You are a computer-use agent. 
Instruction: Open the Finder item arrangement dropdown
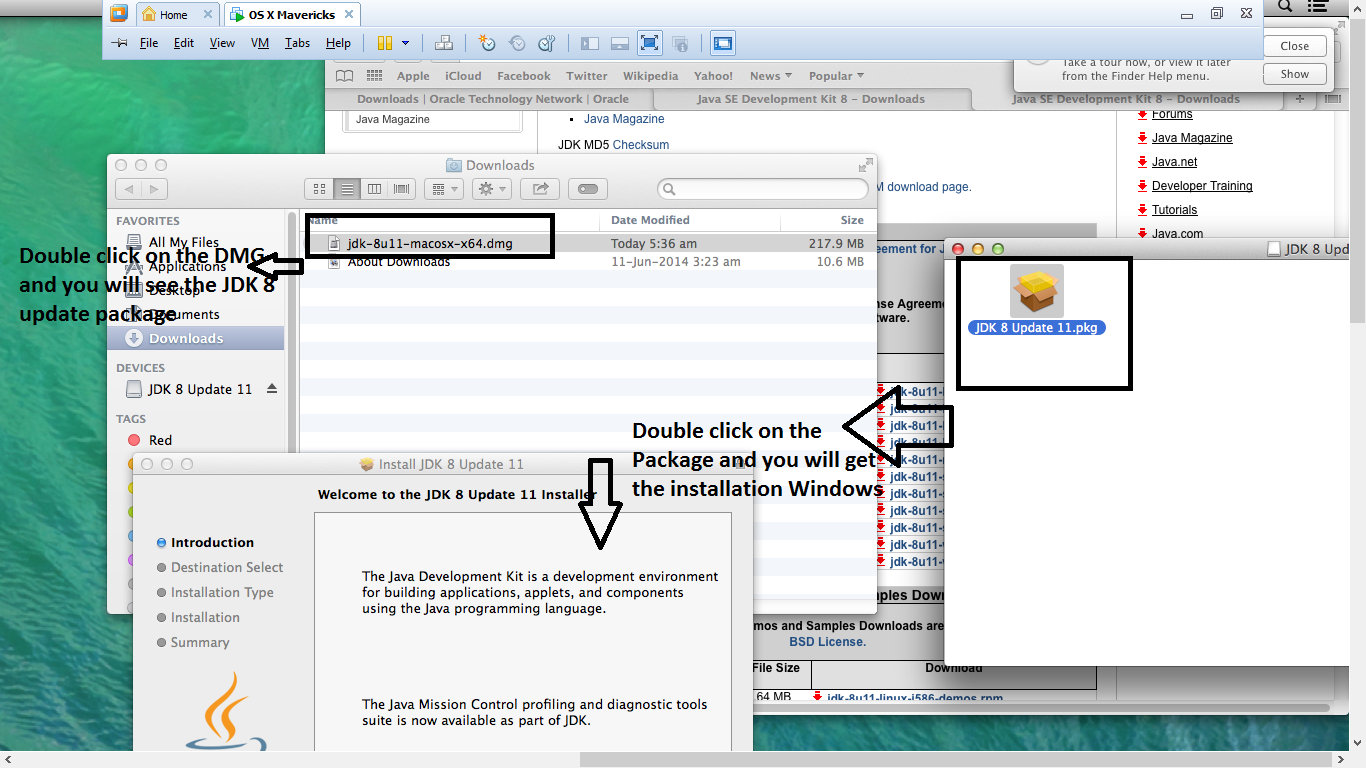[x=443, y=188]
